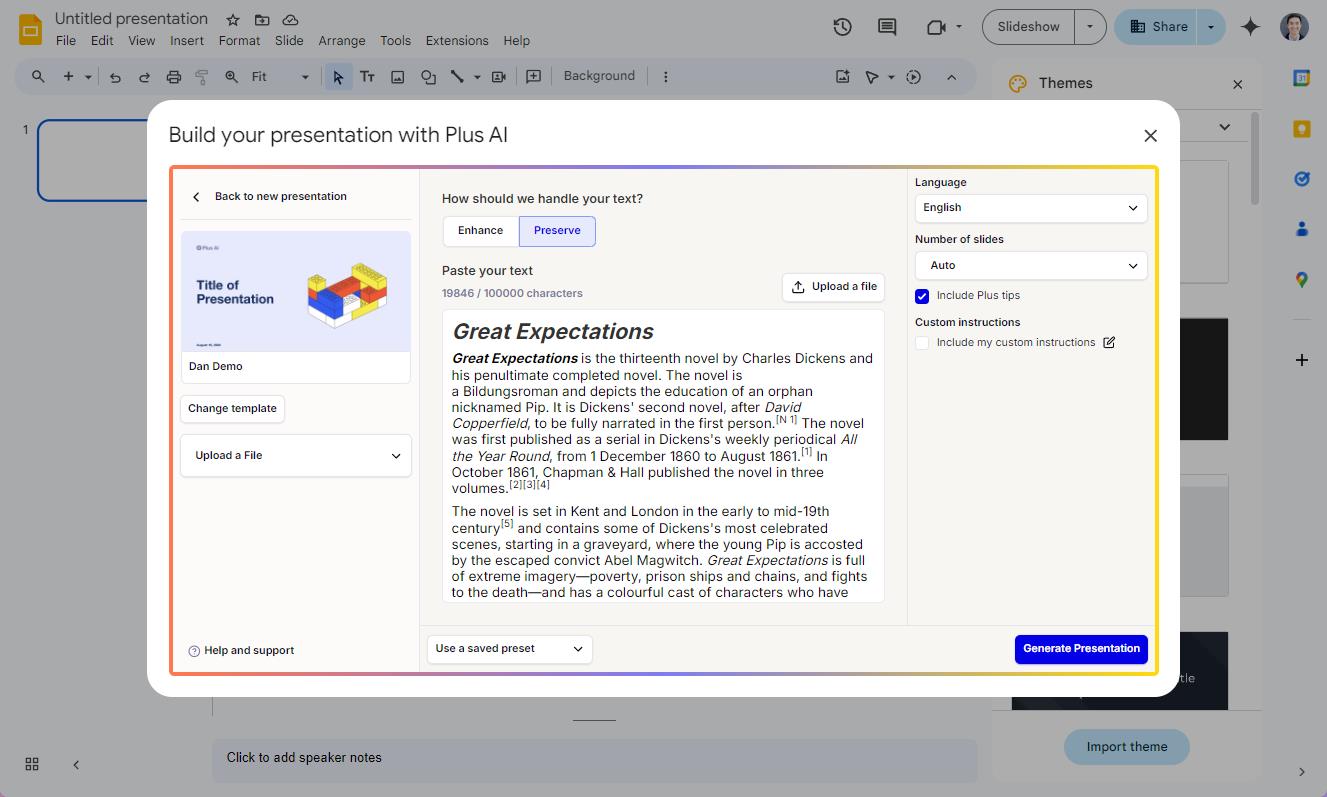Click the Slideshow button
The width and height of the screenshot is (1327, 797).
coord(1029,27)
